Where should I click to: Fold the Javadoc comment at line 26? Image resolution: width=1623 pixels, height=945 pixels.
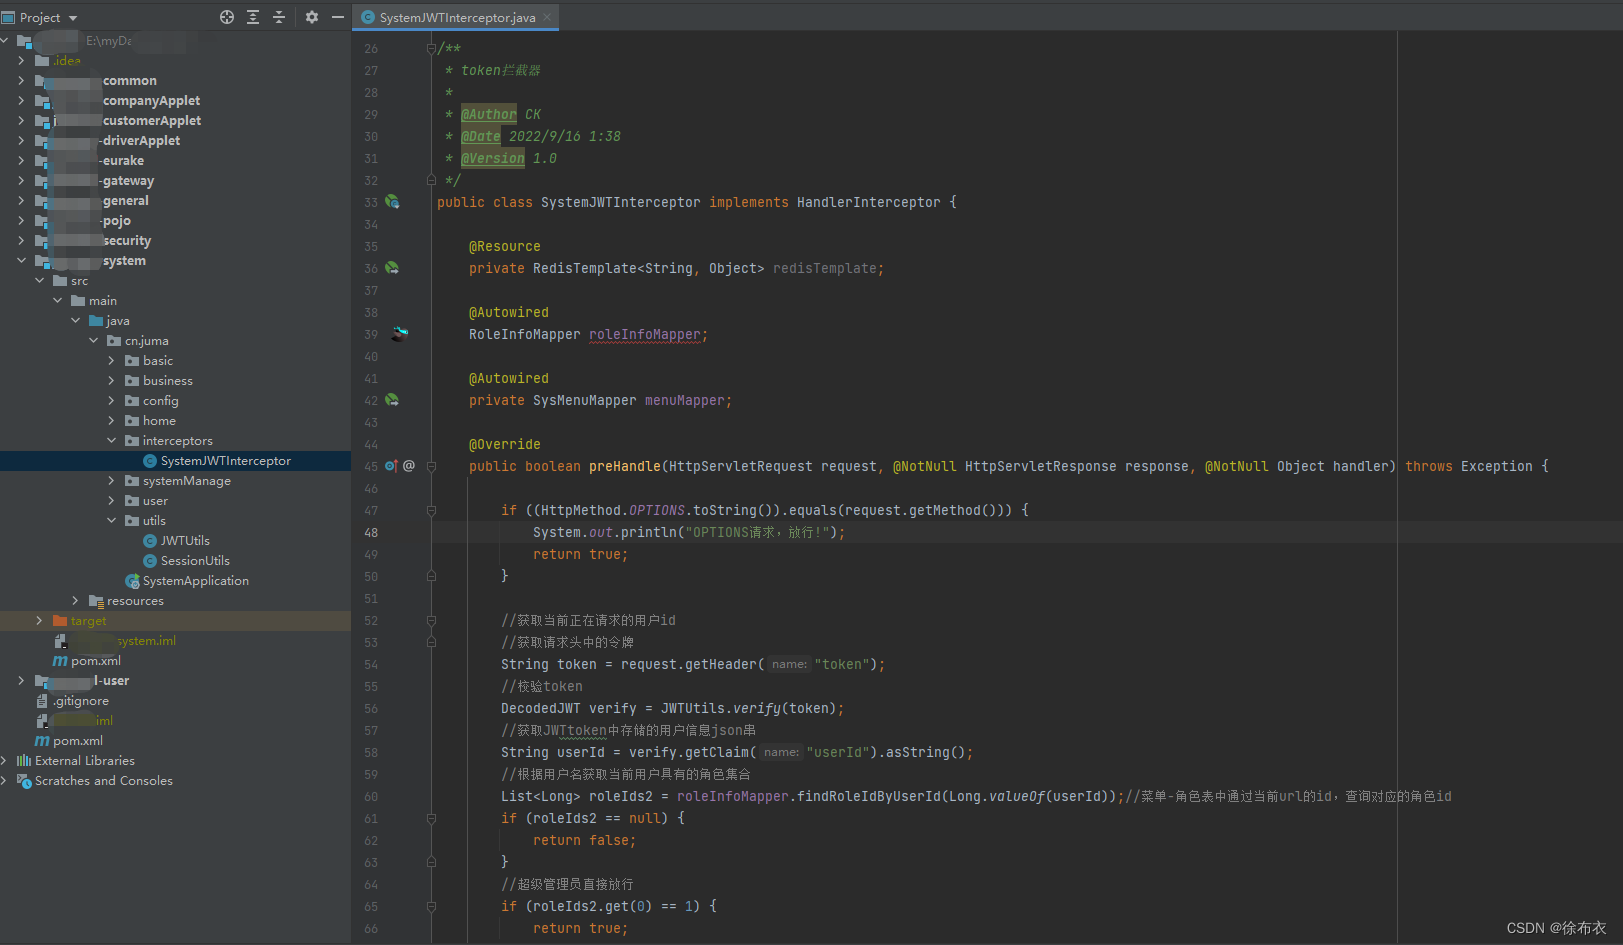pyautogui.click(x=431, y=48)
